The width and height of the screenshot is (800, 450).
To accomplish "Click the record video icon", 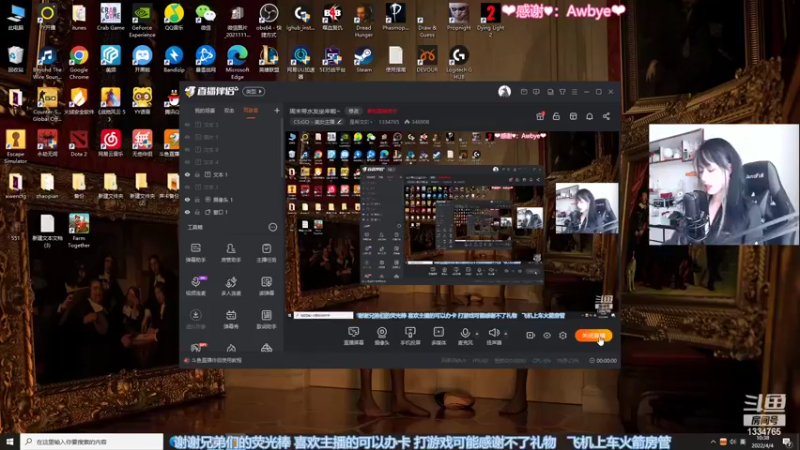I will pos(530,335).
